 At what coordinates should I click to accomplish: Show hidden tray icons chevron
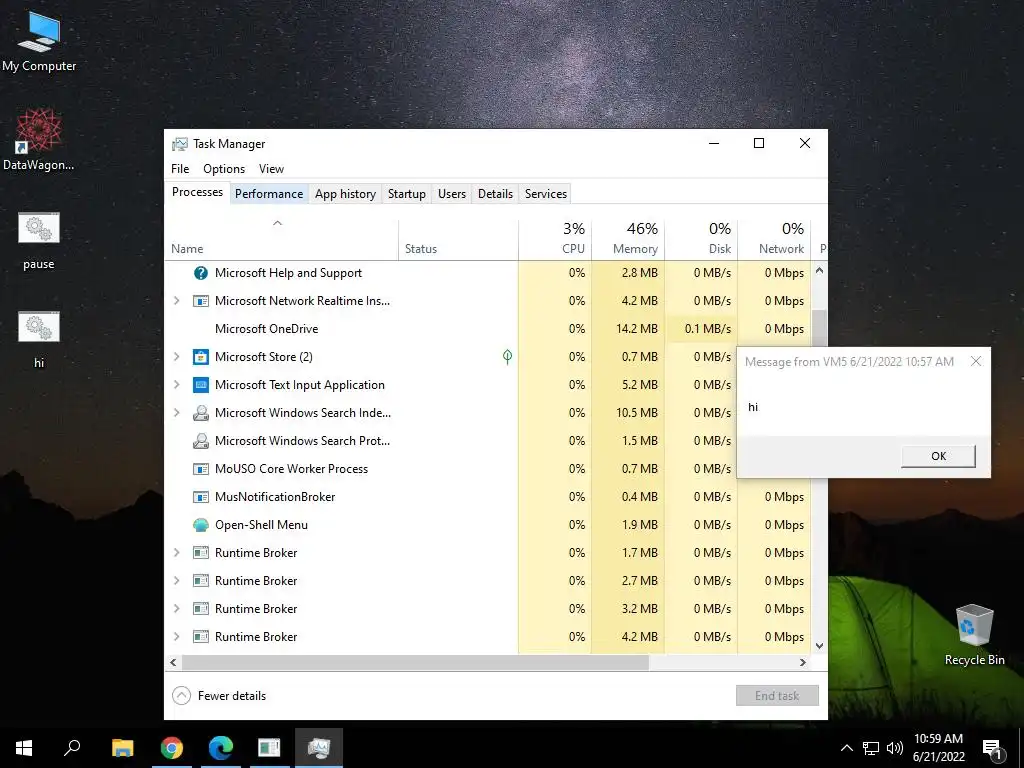(846, 748)
